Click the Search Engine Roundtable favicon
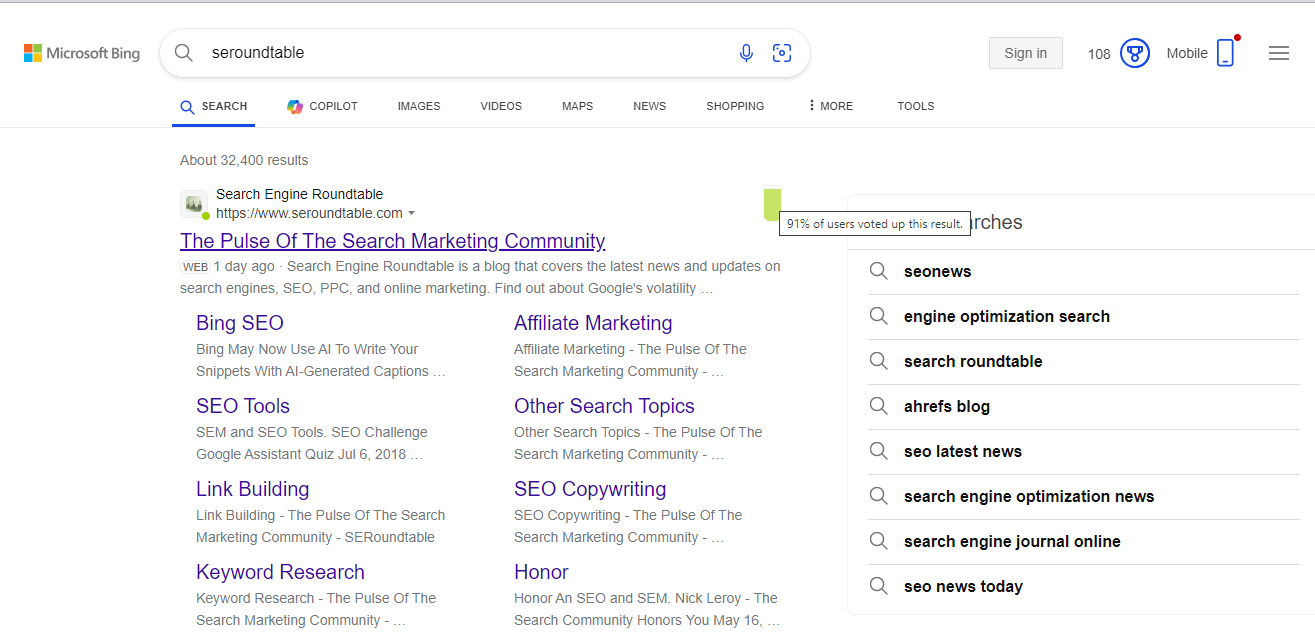Screen dimensions: 1315x635 (193, 204)
